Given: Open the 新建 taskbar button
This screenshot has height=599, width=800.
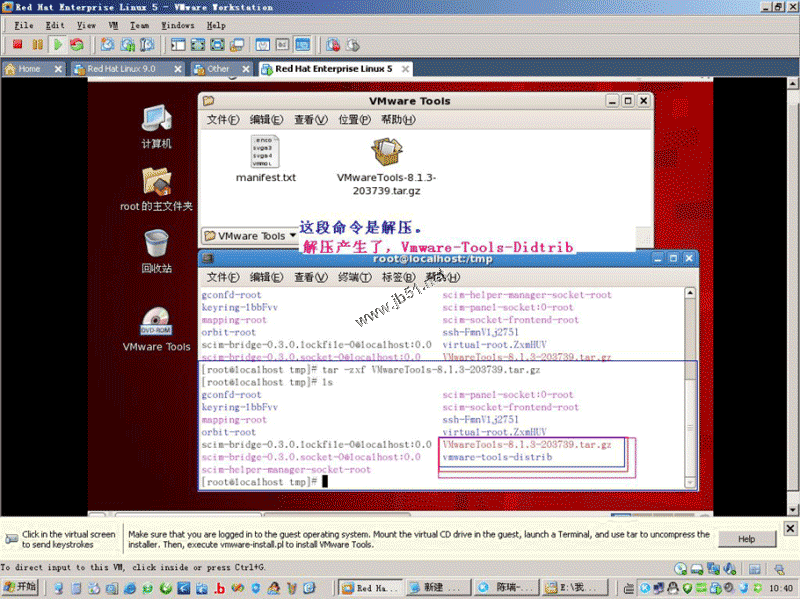Looking at the screenshot, I should [438, 588].
